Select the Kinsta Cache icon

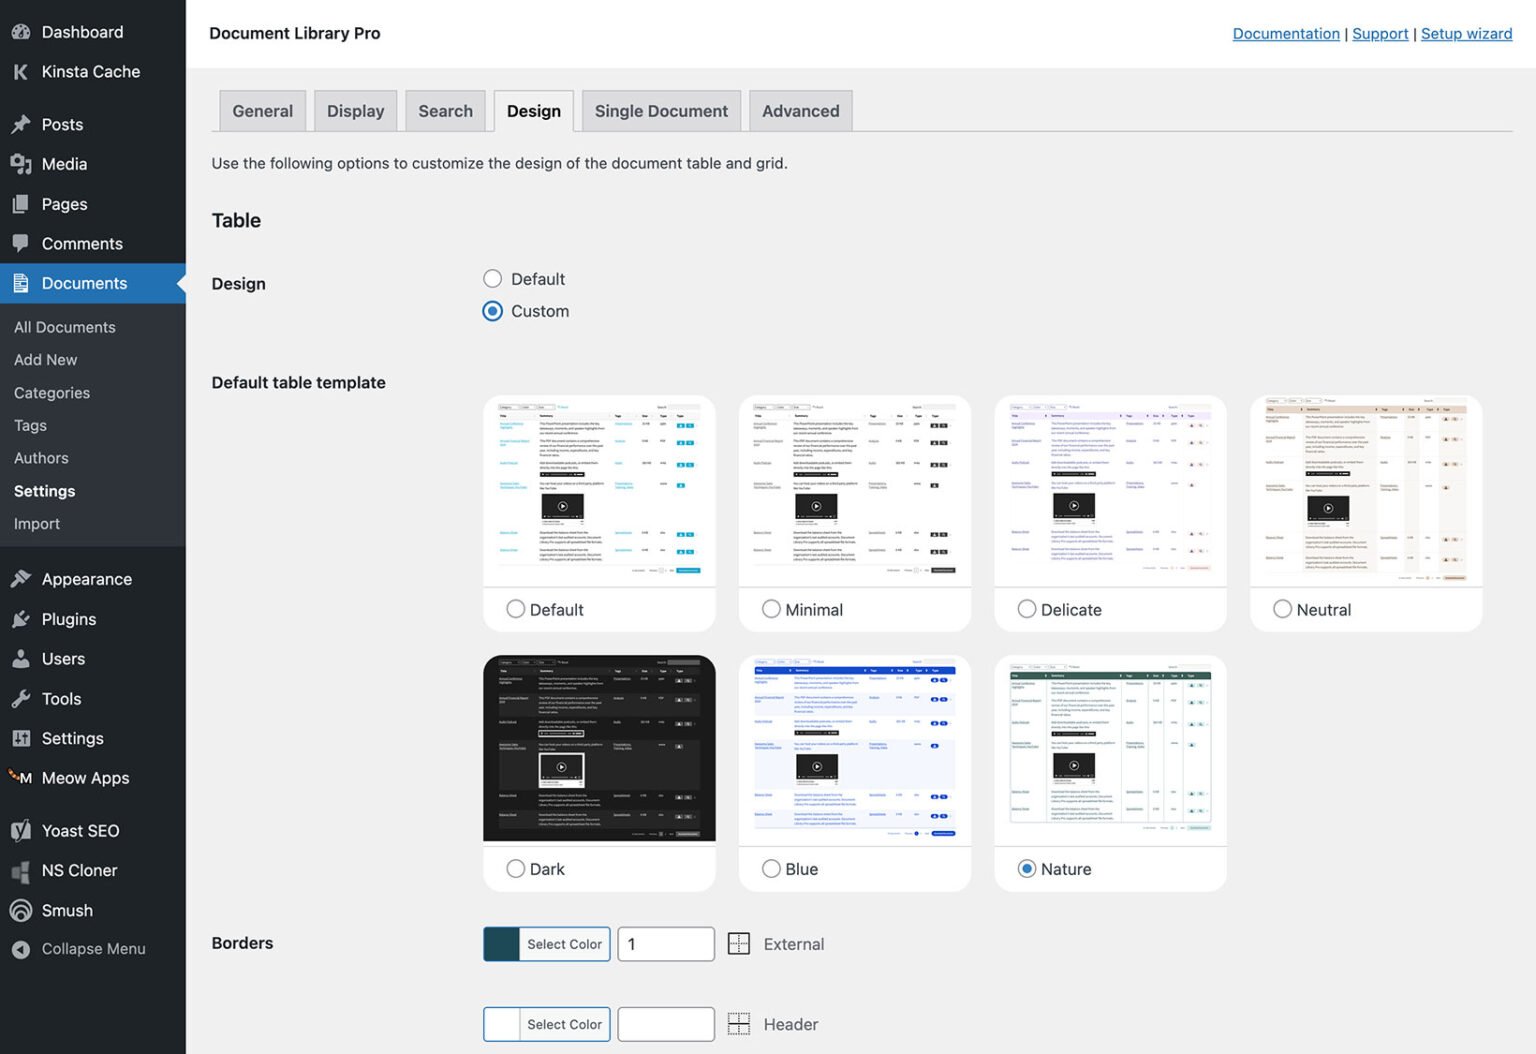coord(20,71)
